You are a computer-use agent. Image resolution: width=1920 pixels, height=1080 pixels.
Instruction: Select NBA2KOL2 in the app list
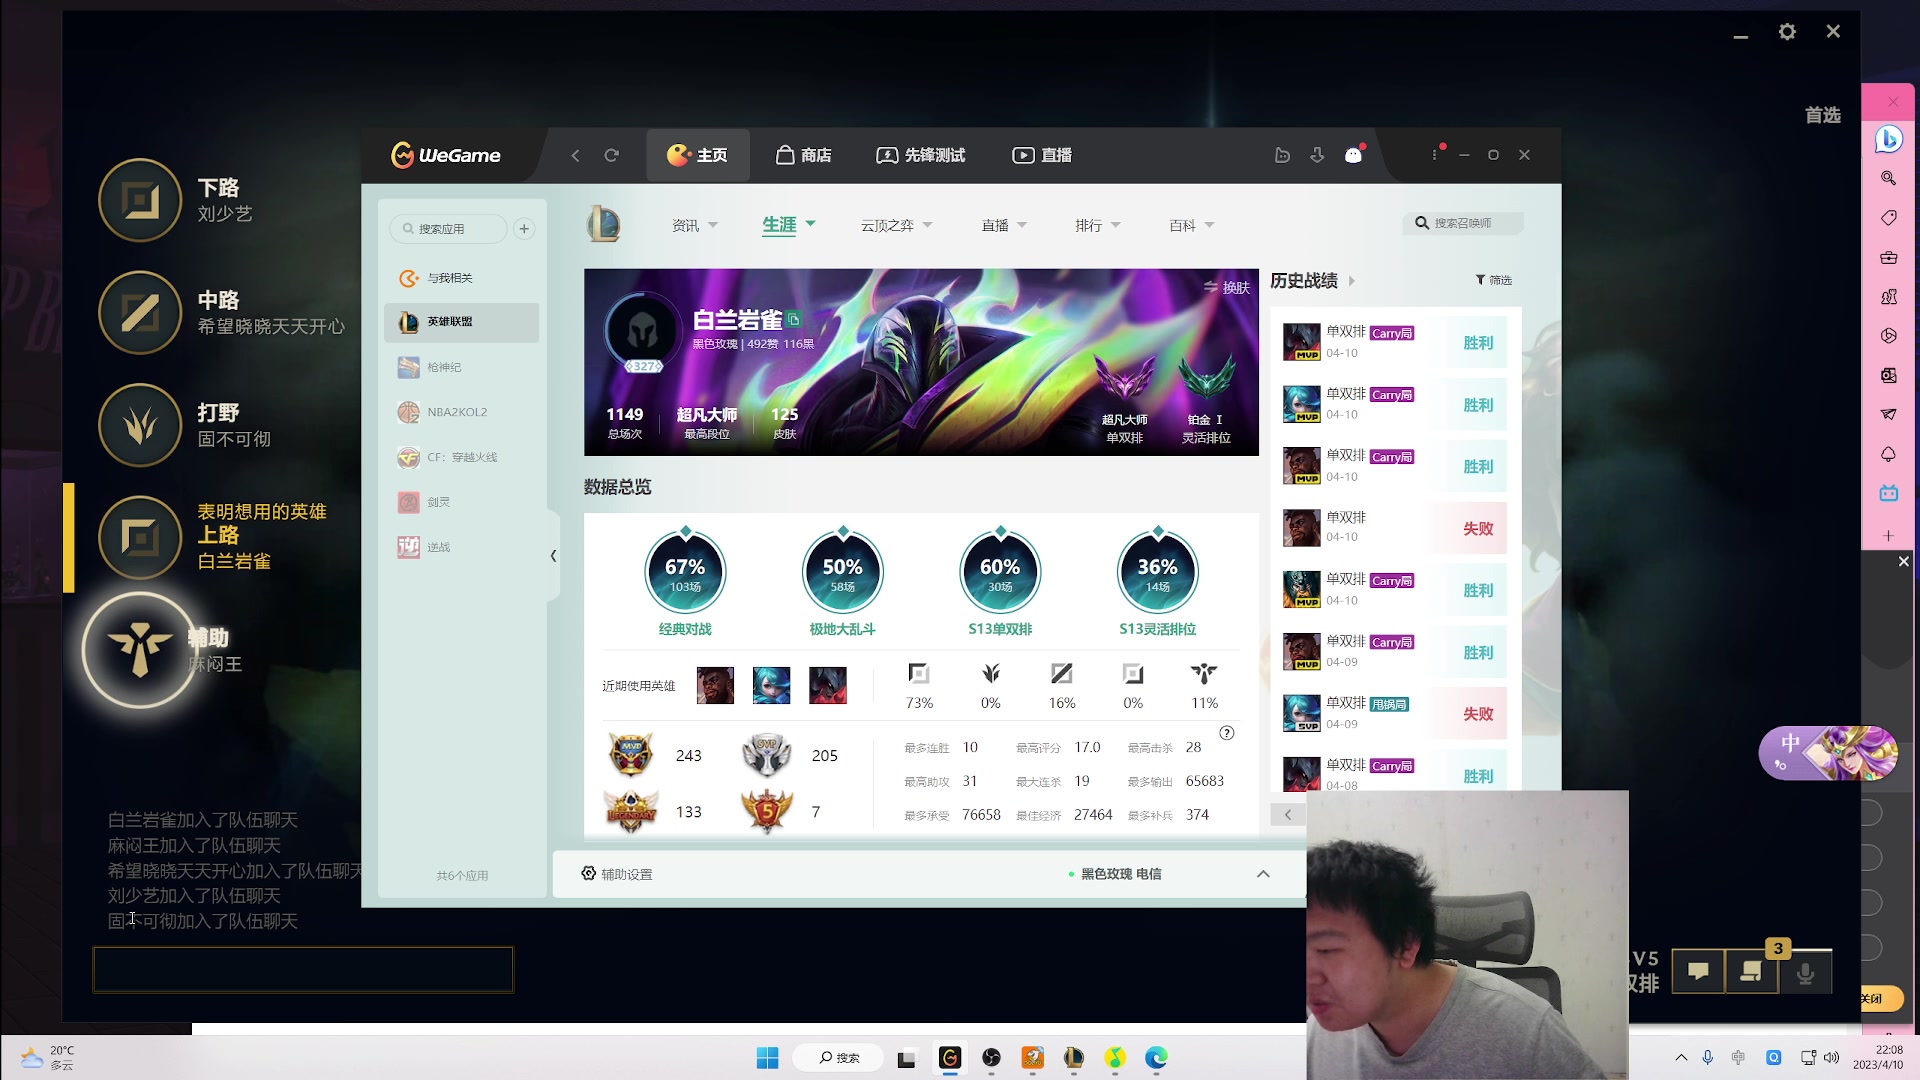click(461, 412)
